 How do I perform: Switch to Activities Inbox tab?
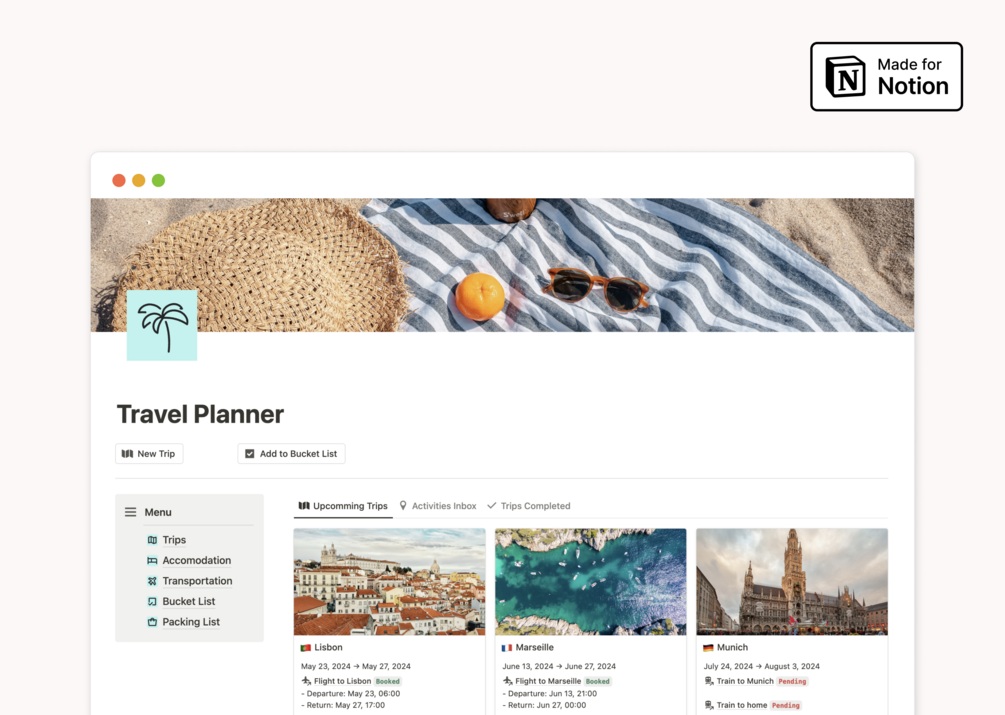[x=438, y=505]
